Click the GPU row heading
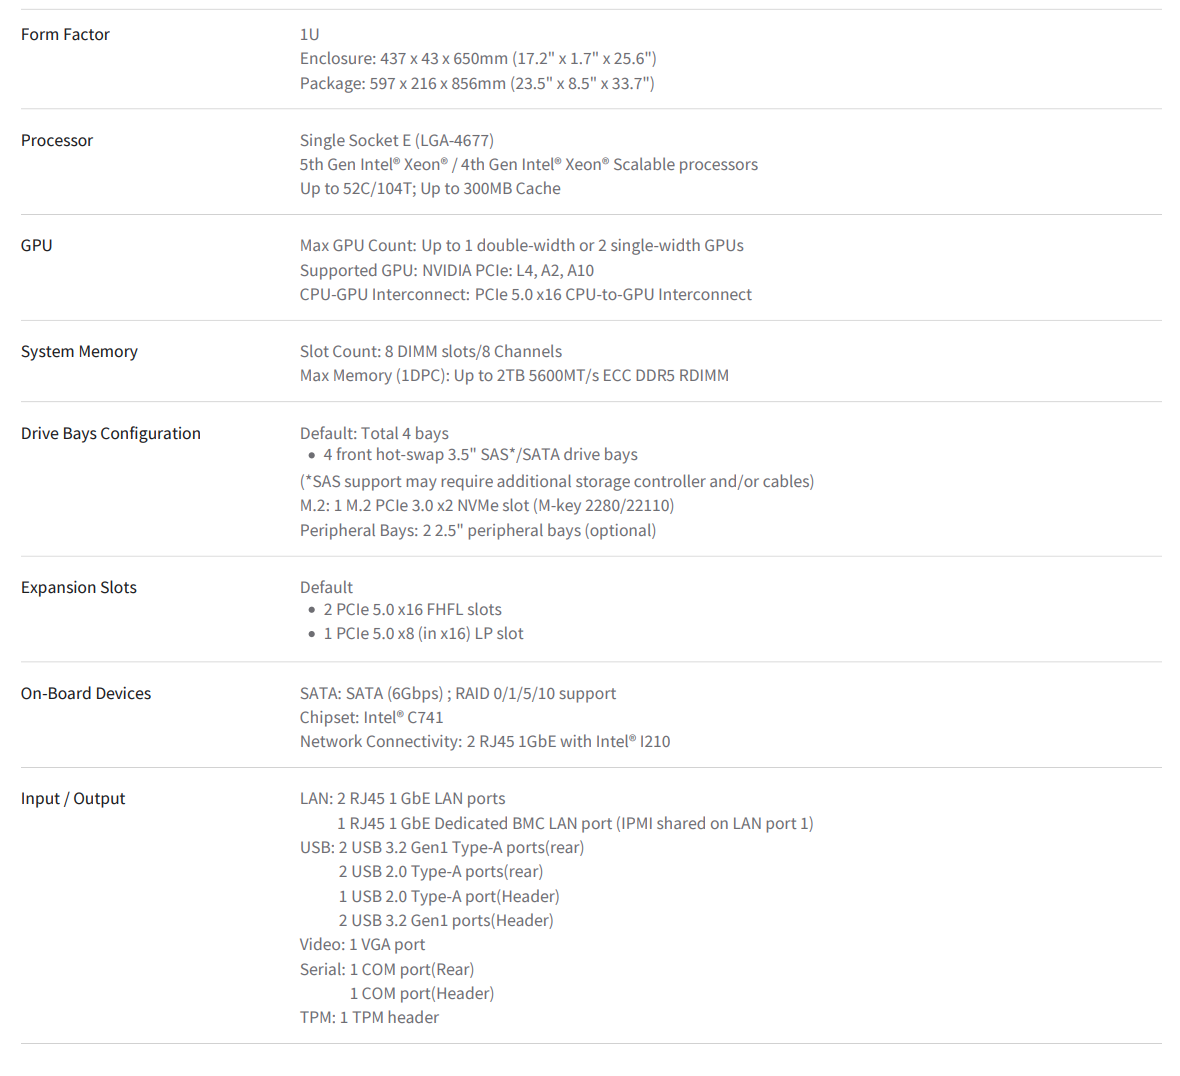The image size is (1180, 1076). click(36, 245)
